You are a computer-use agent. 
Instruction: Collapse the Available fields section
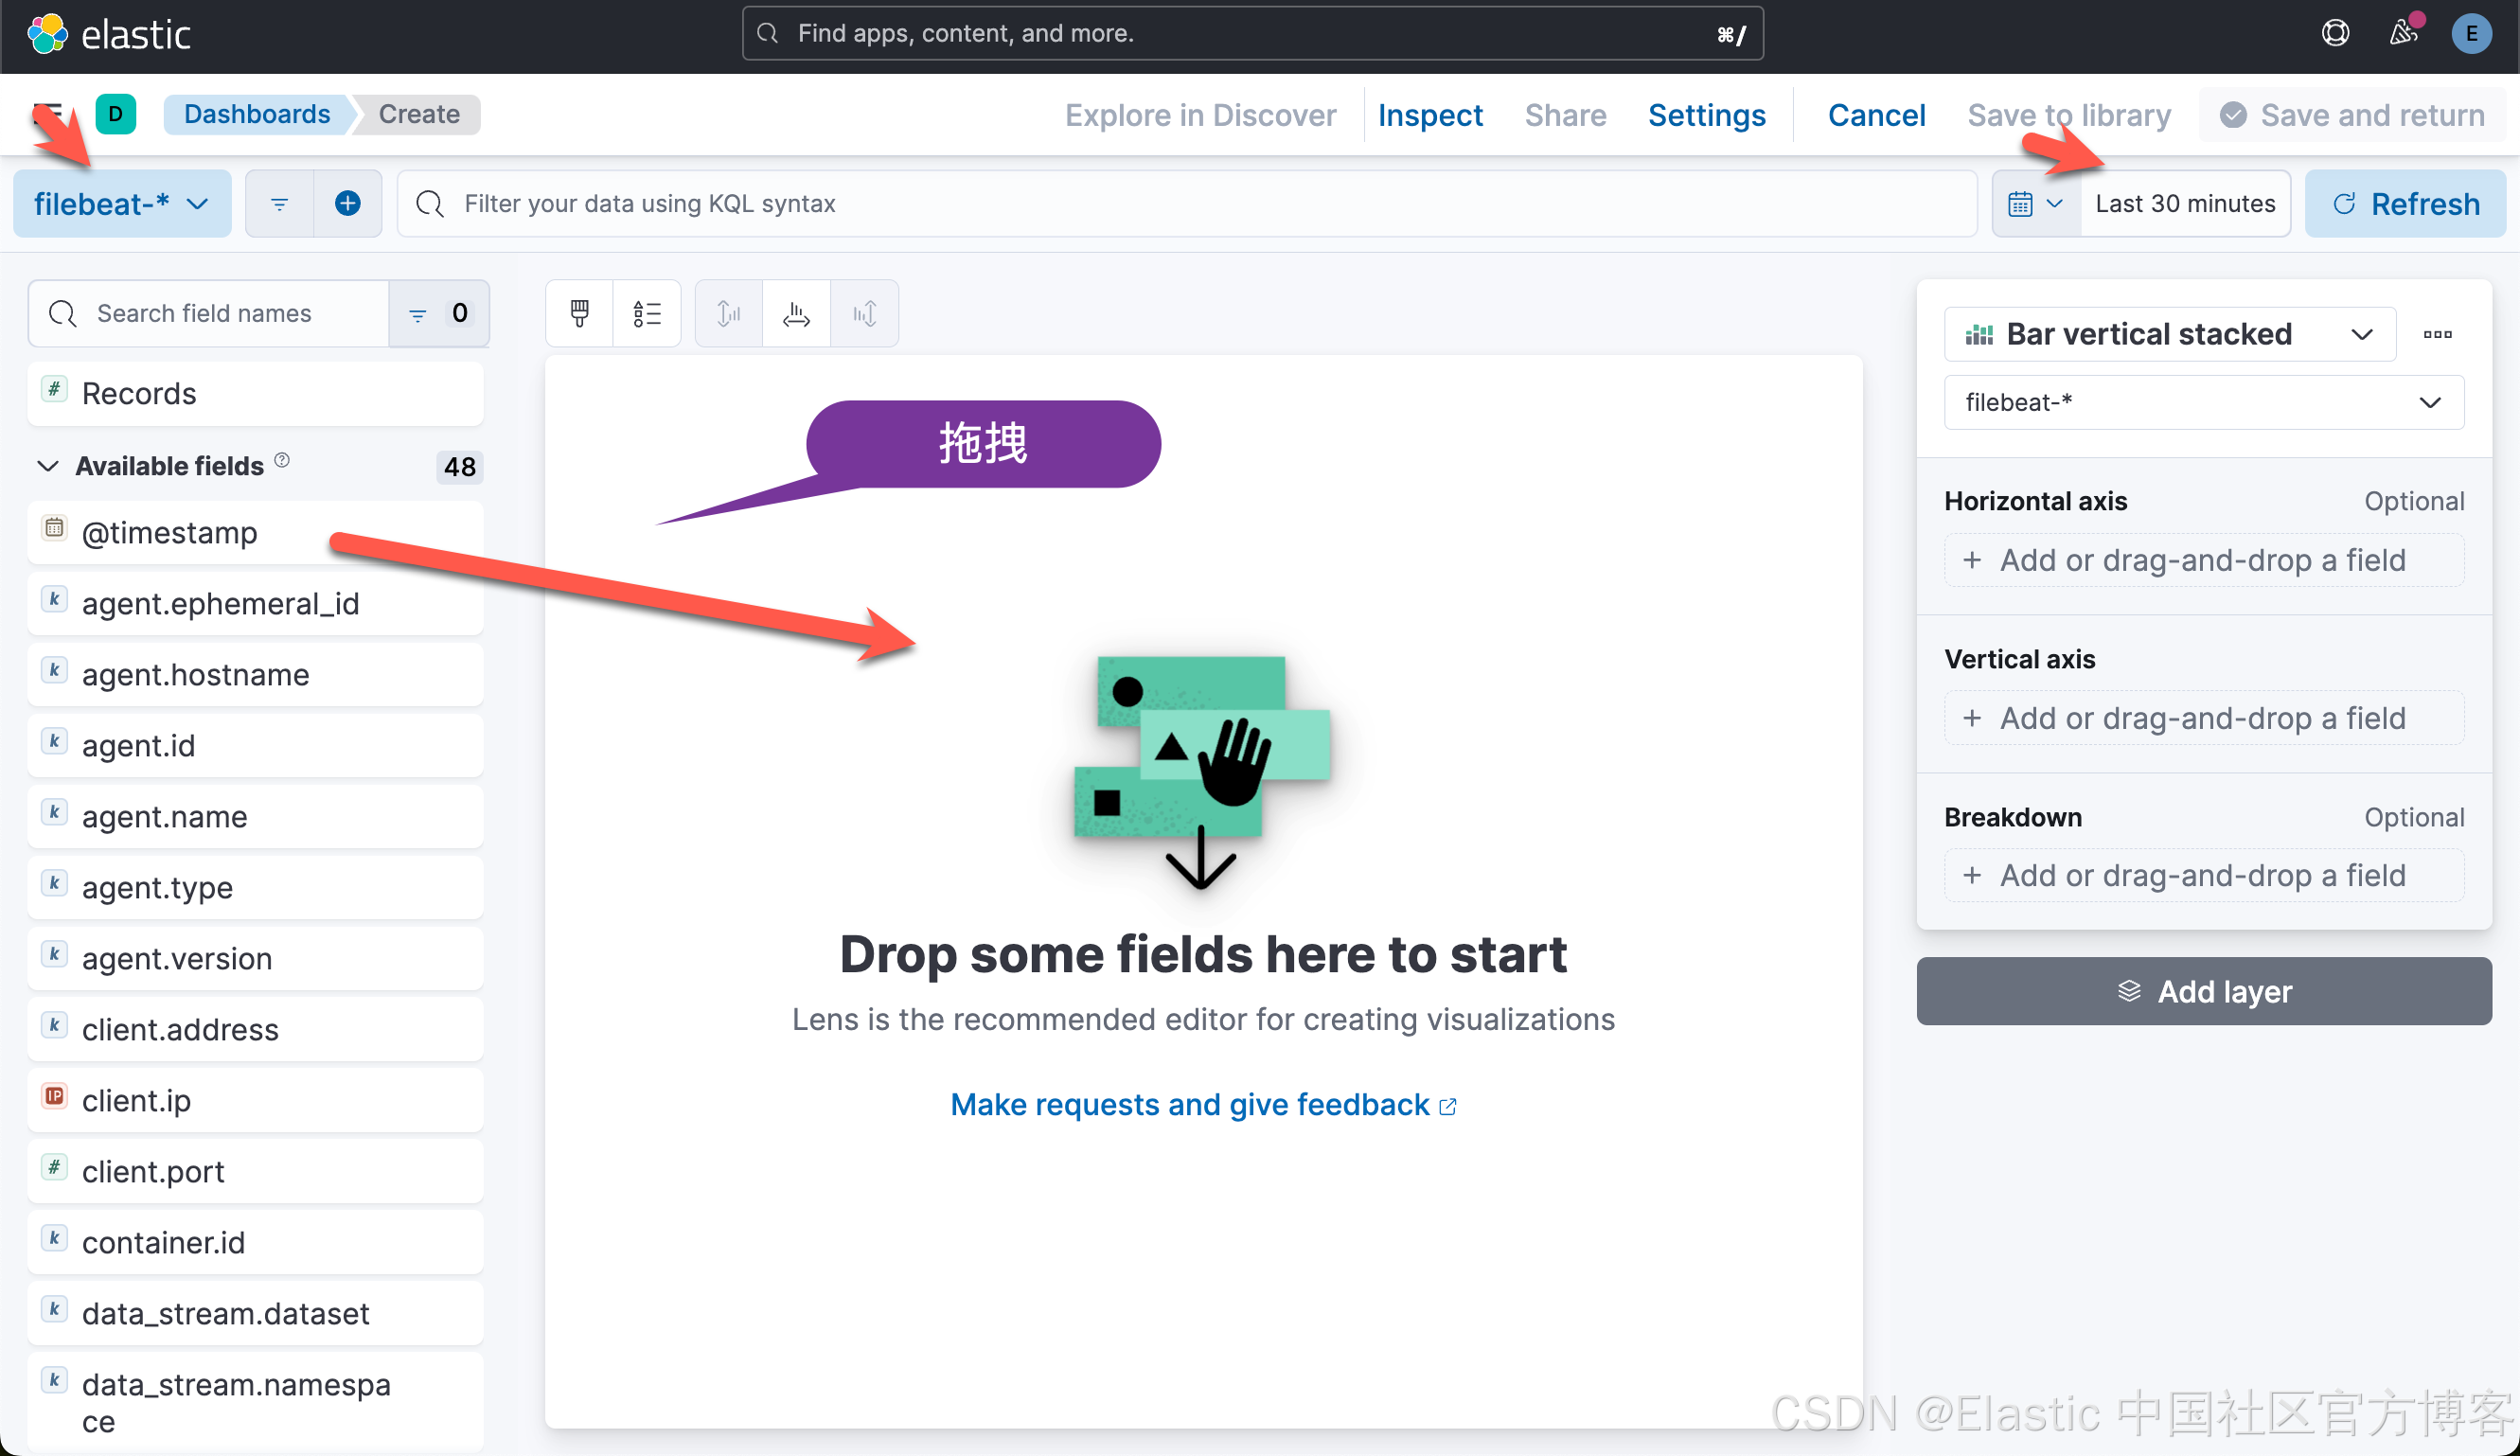pyautogui.click(x=48, y=466)
